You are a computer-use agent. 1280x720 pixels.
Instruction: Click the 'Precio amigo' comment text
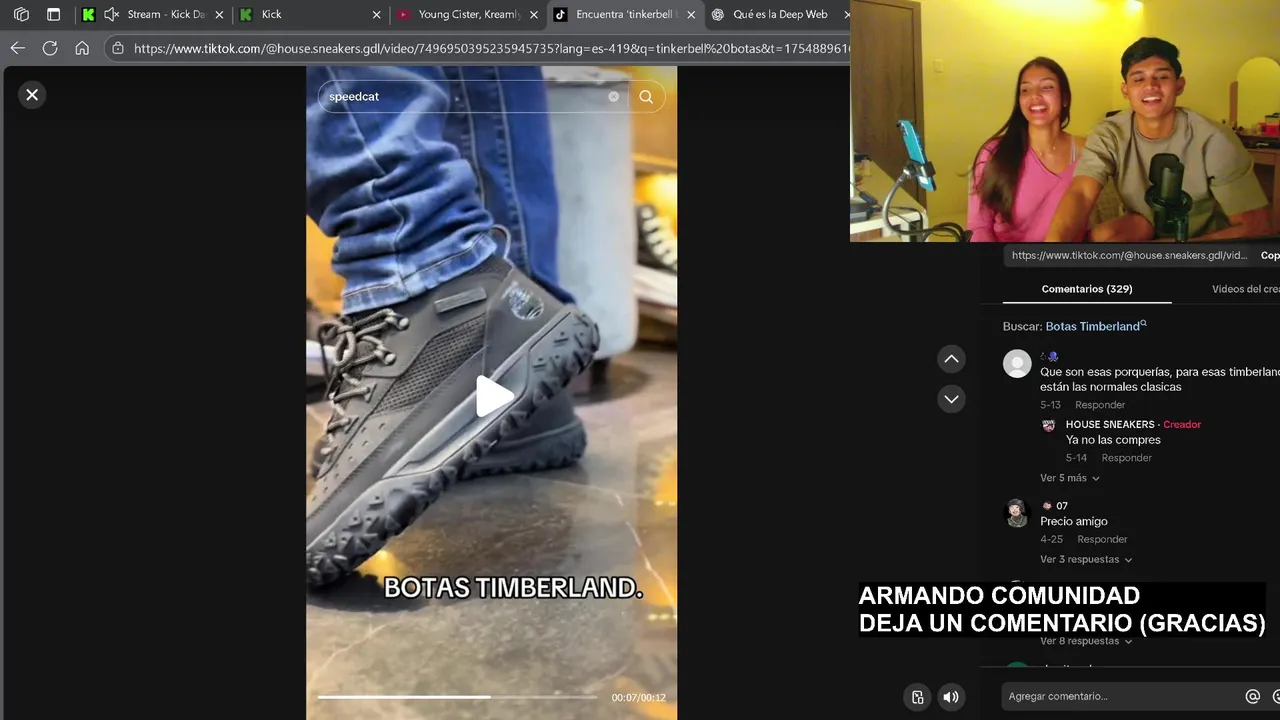[1073, 521]
